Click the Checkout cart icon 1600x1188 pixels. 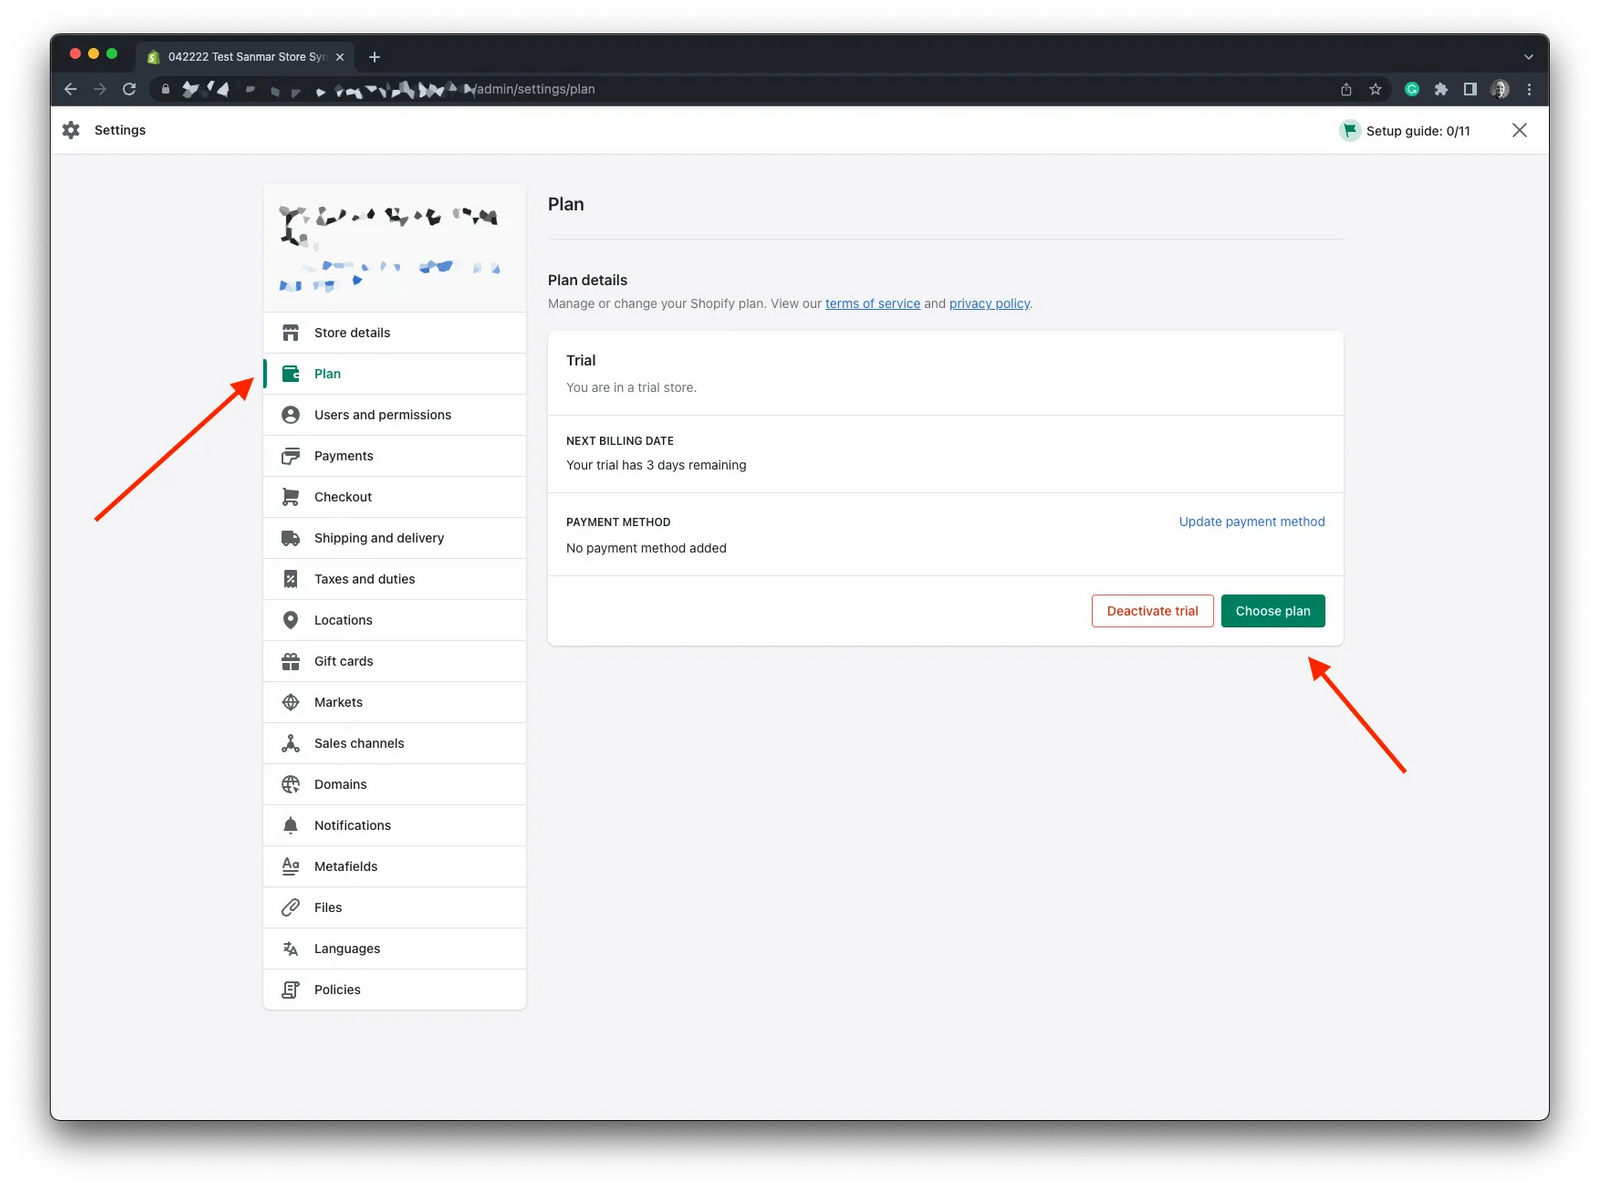point(291,497)
